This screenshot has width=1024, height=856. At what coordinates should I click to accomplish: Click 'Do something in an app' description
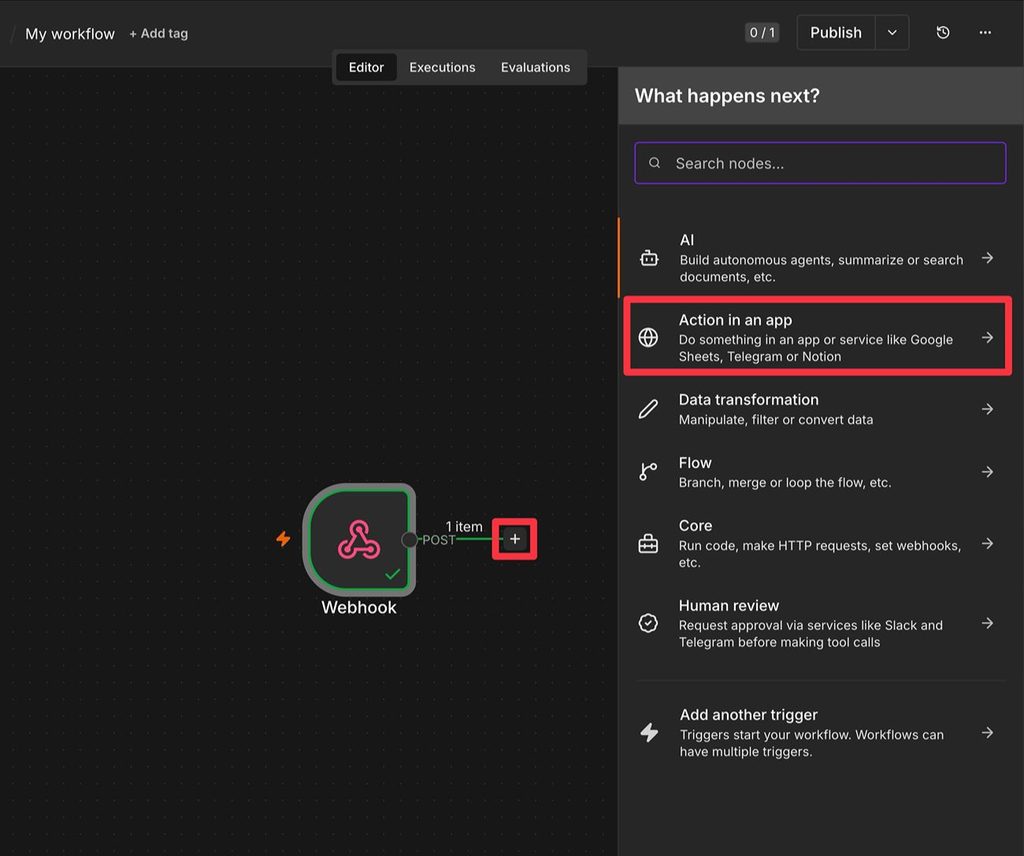[x=816, y=348]
